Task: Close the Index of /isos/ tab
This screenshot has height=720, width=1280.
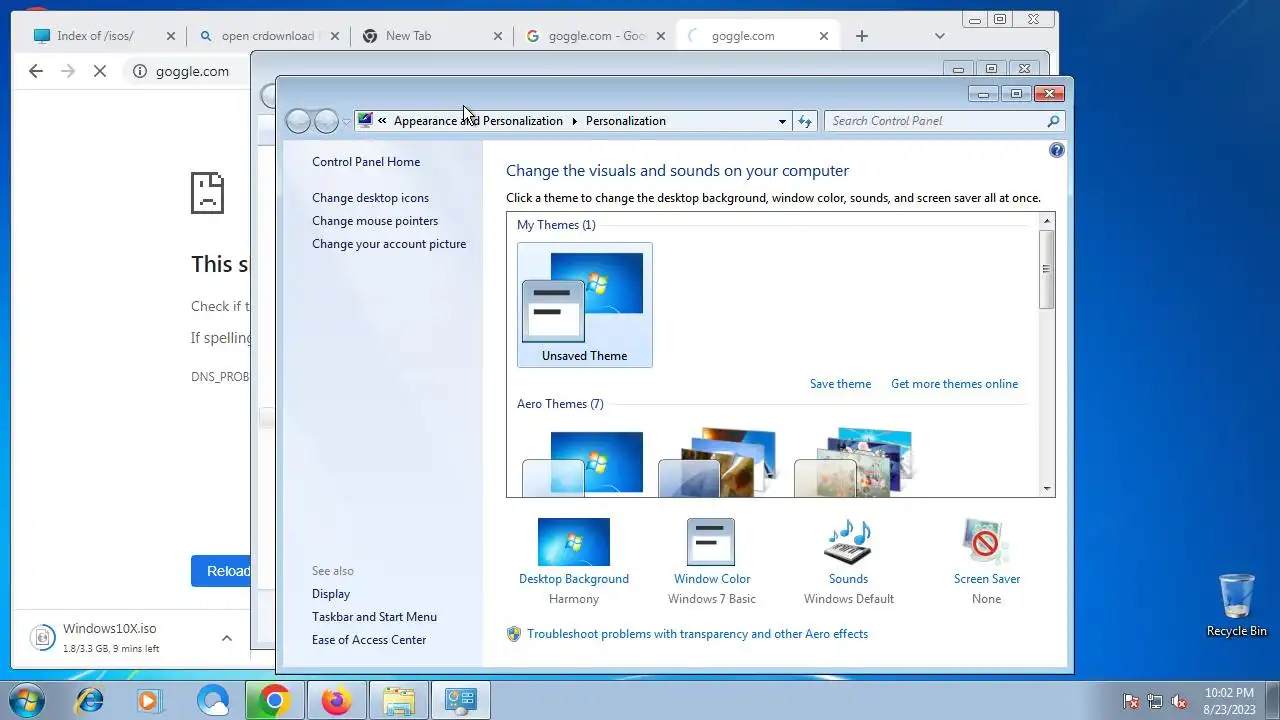Action: click(171, 36)
